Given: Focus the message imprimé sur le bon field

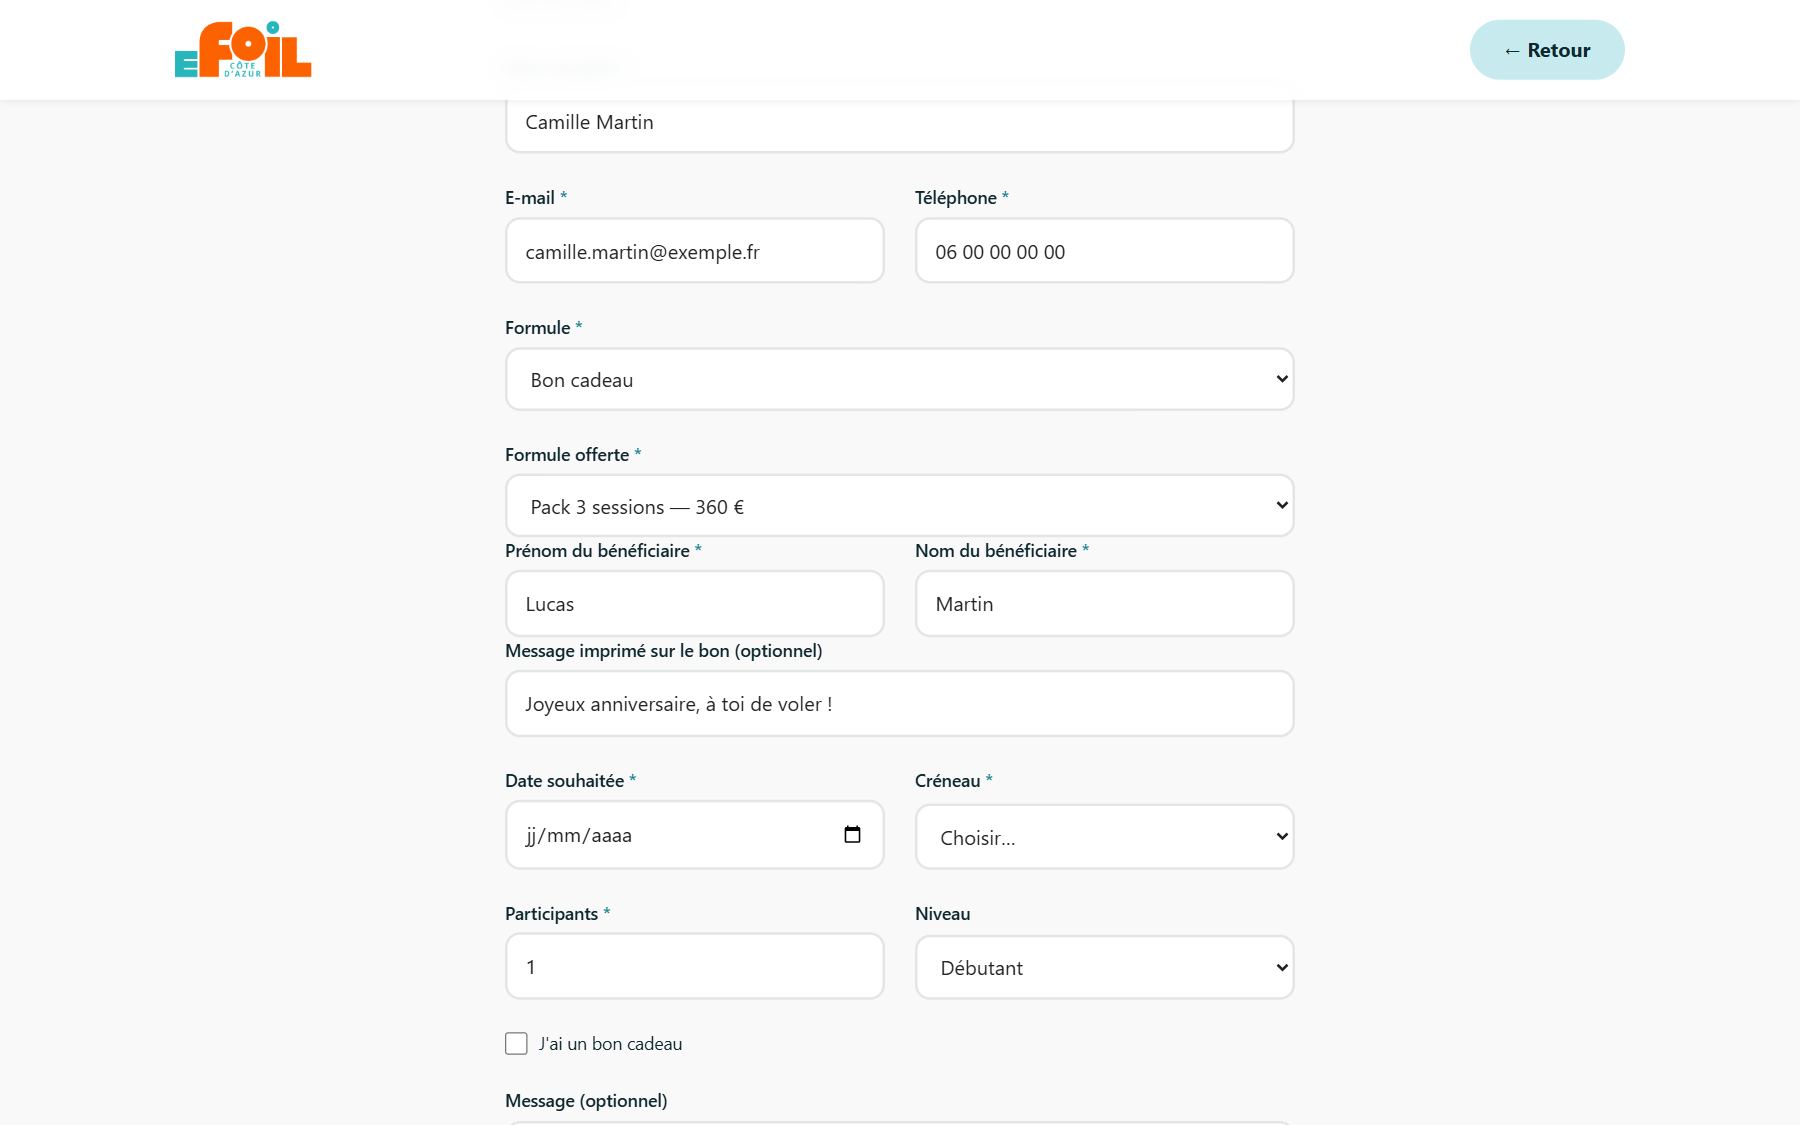Looking at the screenshot, I should pos(900,704).
